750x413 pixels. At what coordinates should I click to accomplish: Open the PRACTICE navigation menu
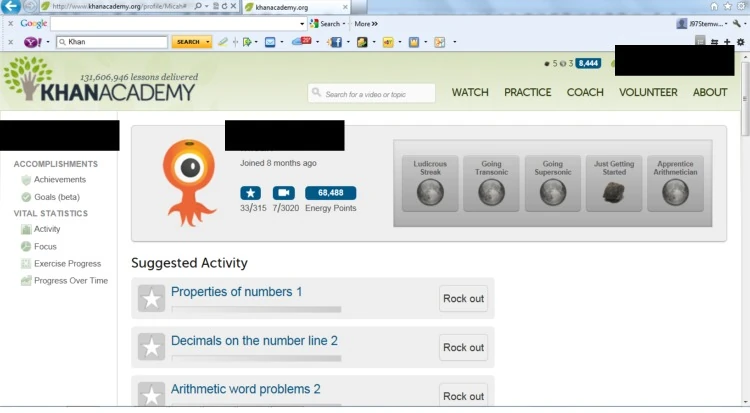point(528,92)
